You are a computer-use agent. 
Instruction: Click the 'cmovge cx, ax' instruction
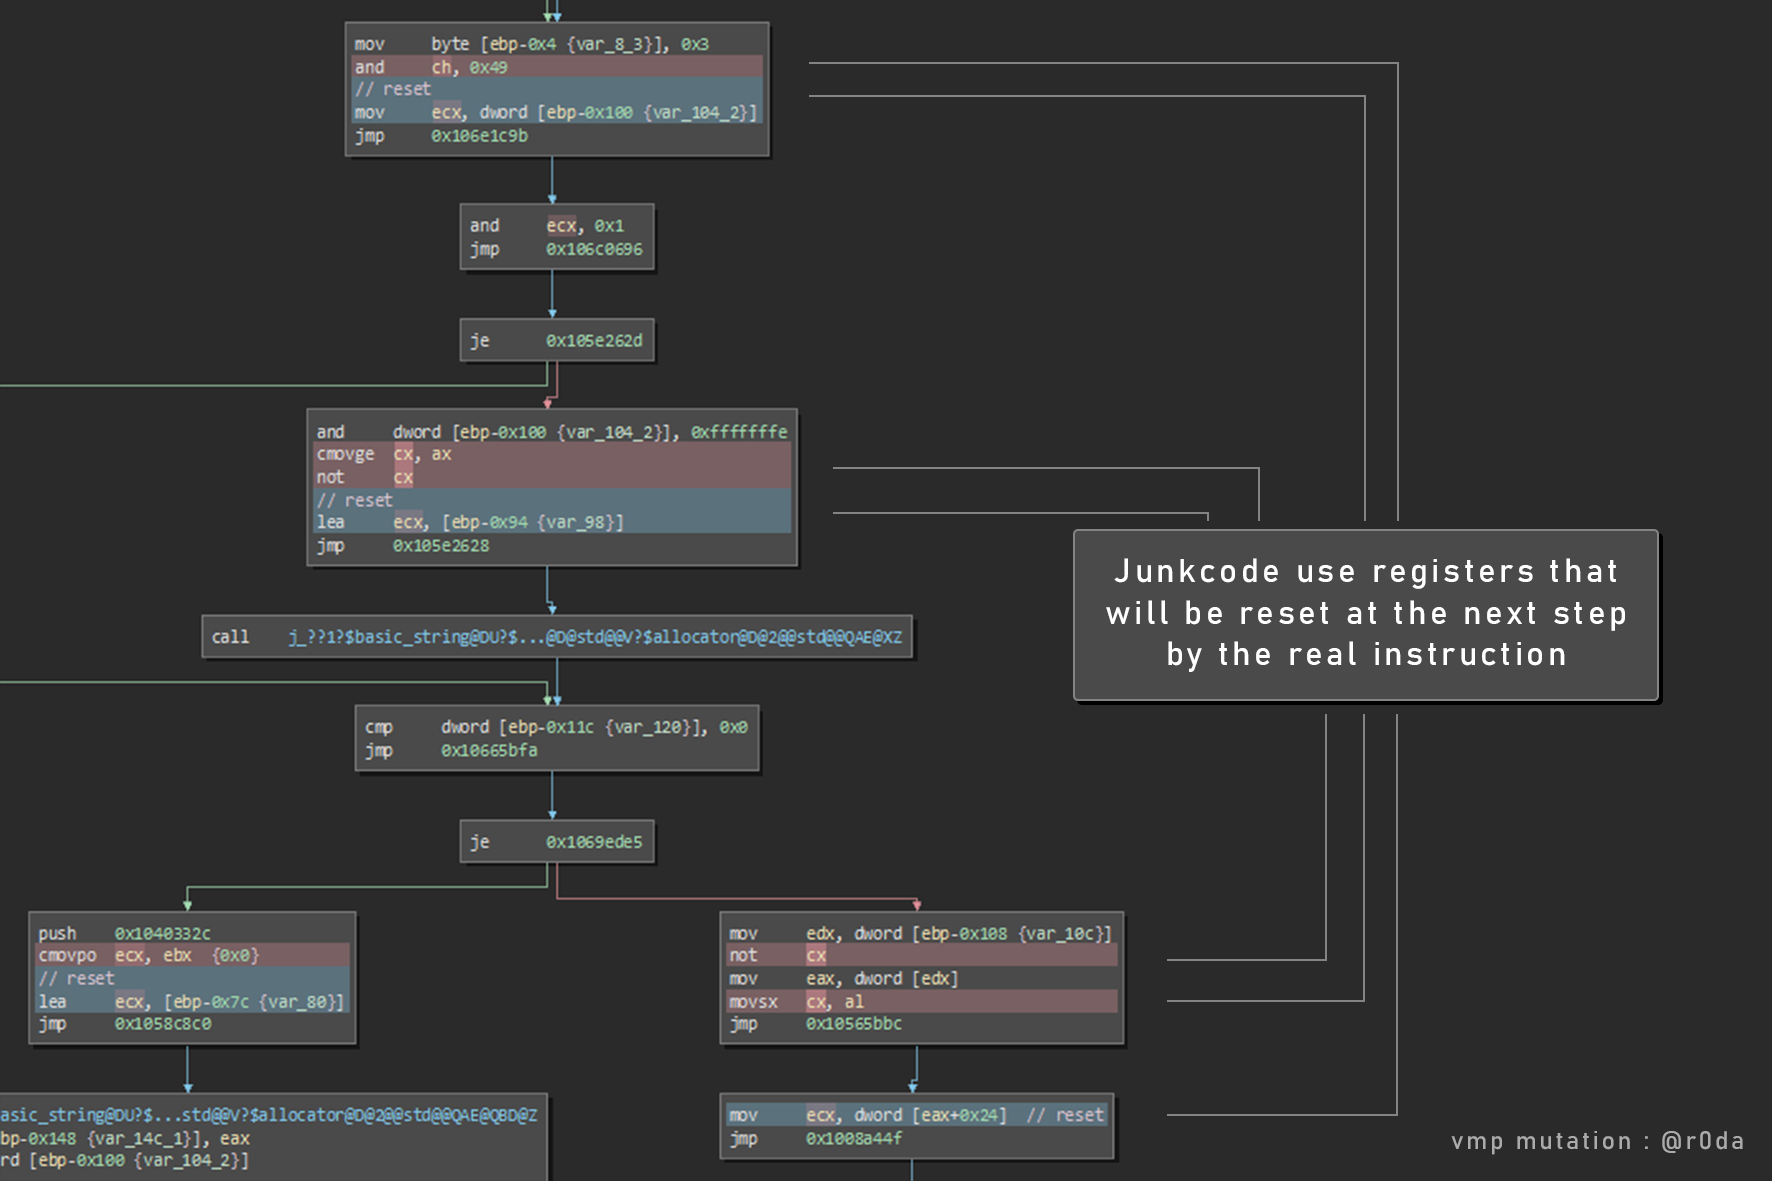[552, 454]
